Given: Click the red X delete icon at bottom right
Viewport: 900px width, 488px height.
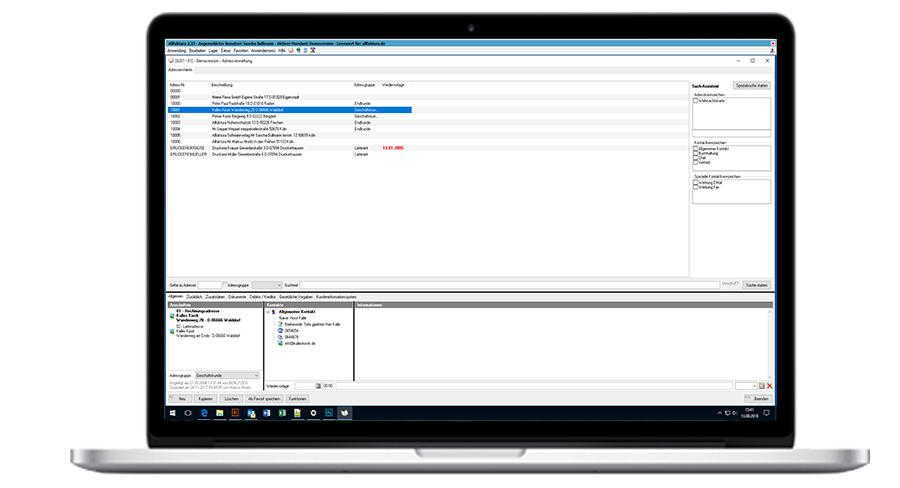Looking at the screenshot, I should [x=770, y=385].
